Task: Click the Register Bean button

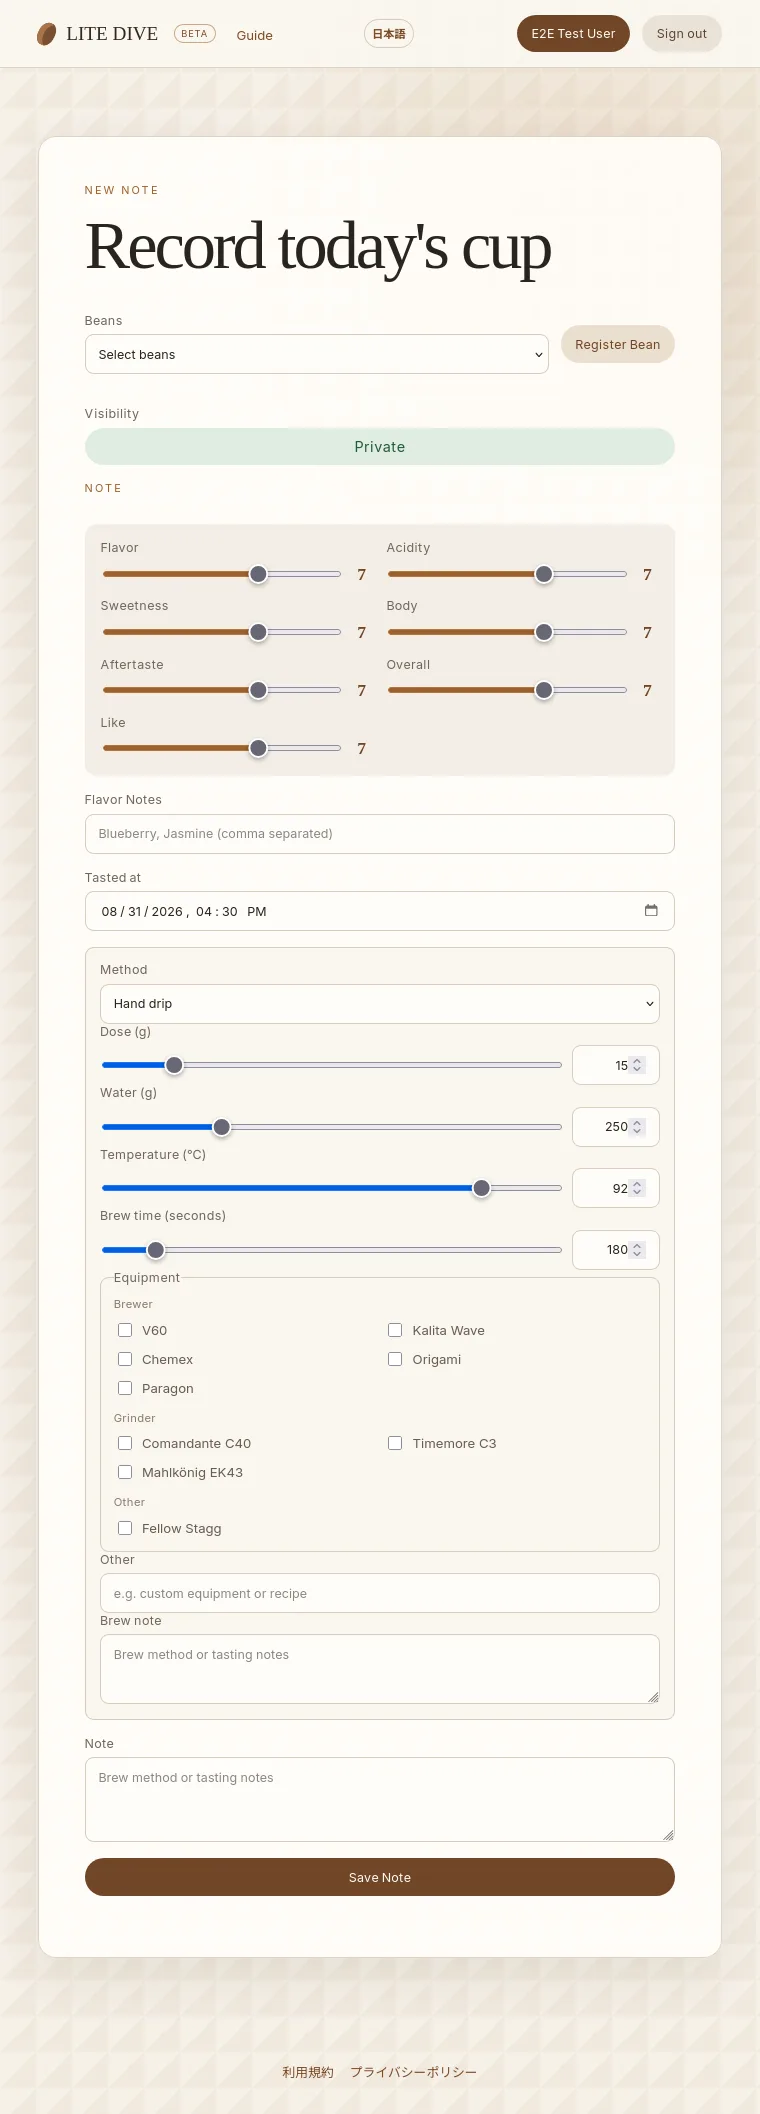Action: click(x=618, y=344)
